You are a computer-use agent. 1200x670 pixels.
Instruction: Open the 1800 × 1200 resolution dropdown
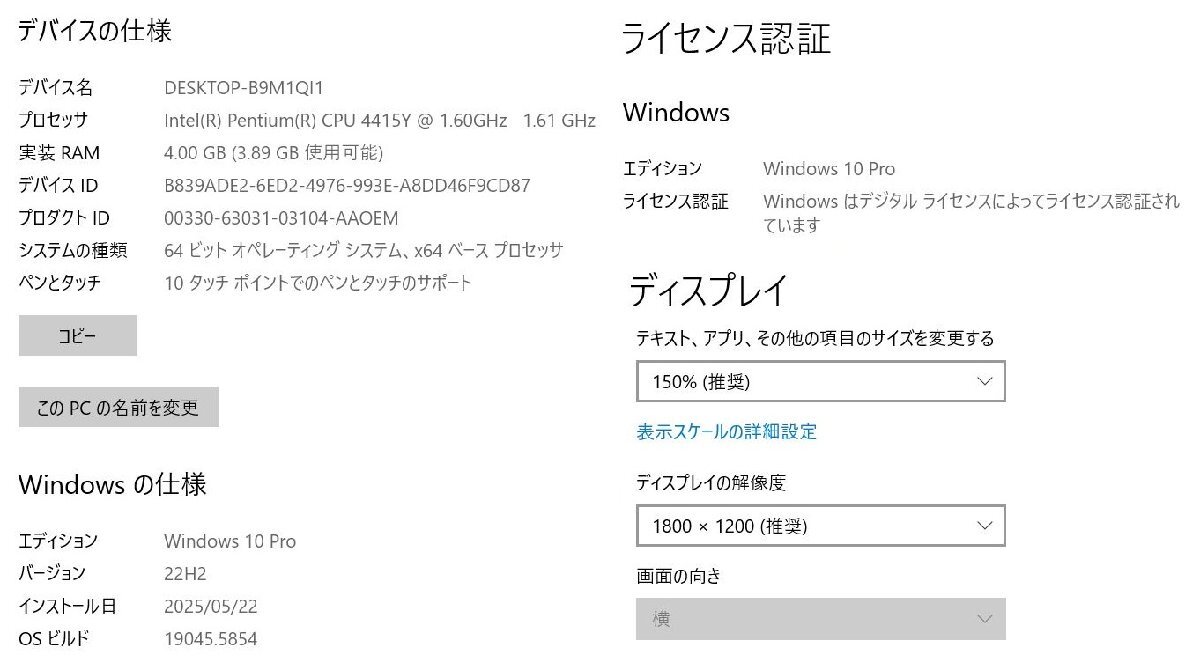[x=820, y=526]
